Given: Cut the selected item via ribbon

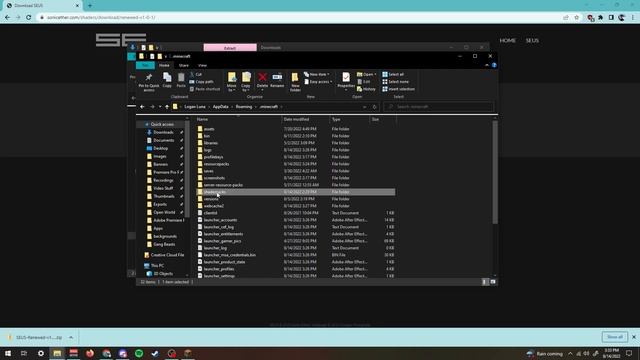Looking at the screenshot, I should [196, 75].
